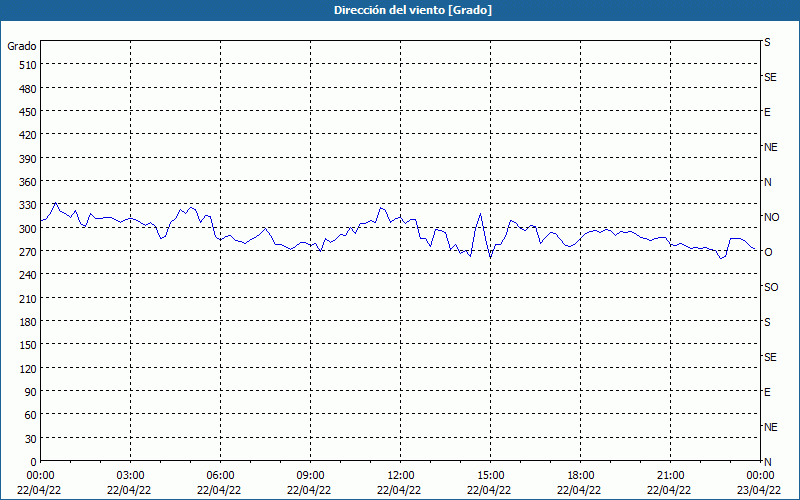Select the 390 value on the degree axis

click(28, 159)
